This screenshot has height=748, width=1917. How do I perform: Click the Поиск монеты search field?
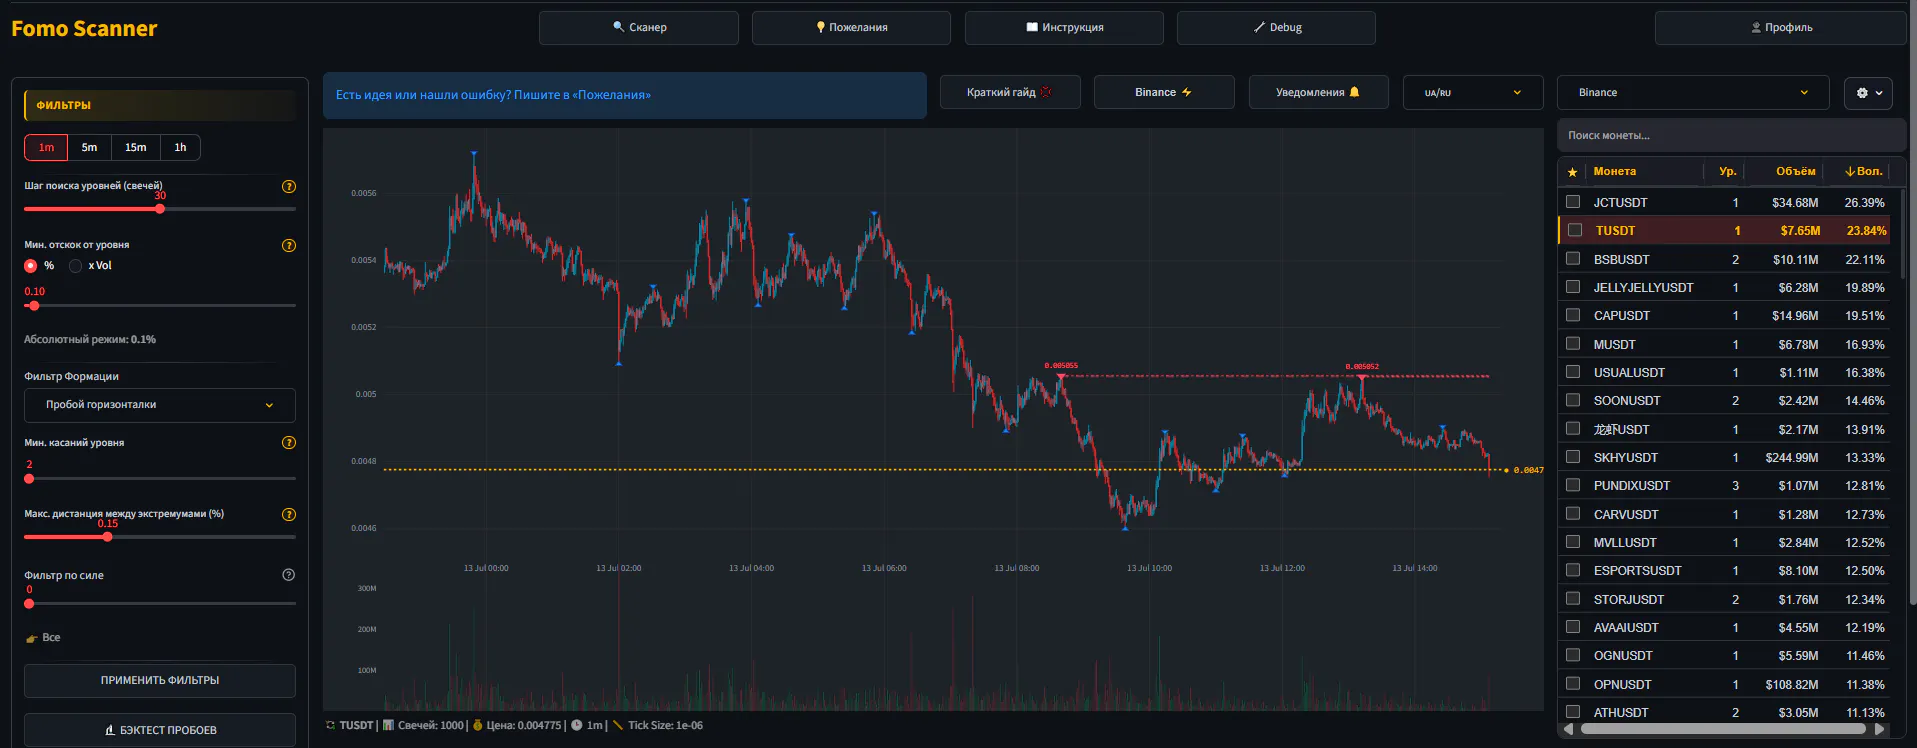[1732, 135]
